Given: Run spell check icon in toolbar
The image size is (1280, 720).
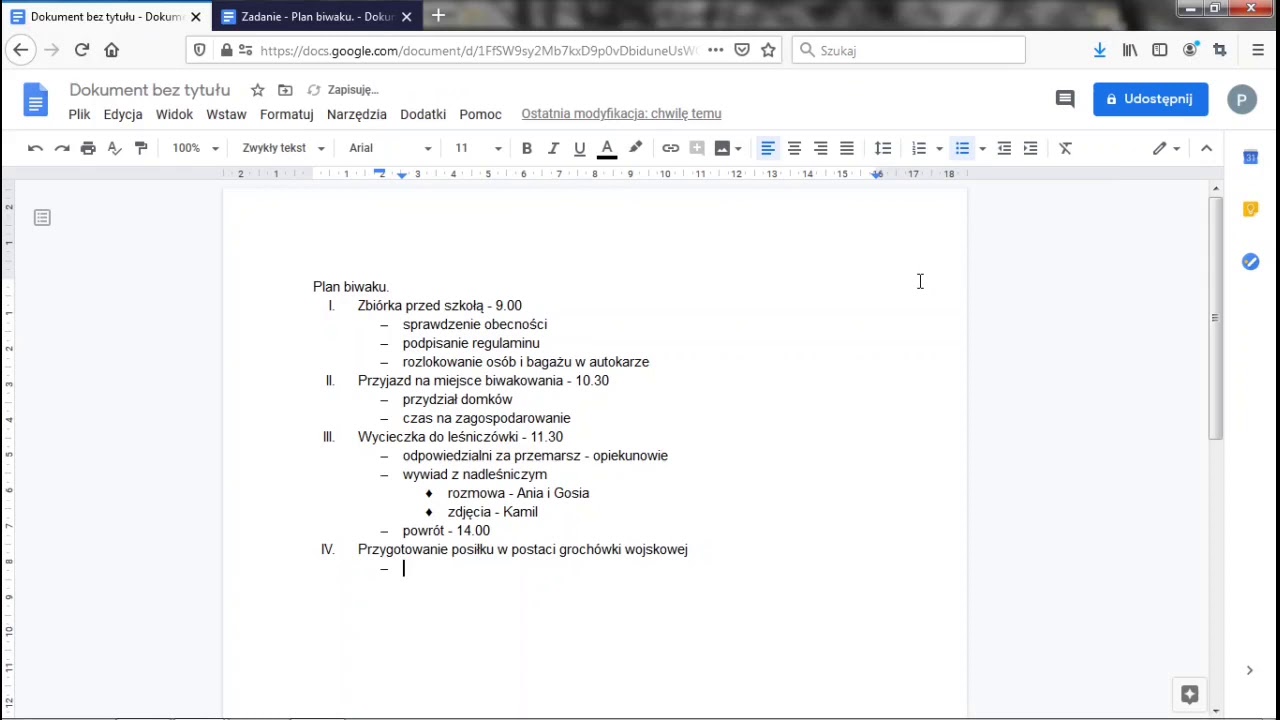Looking at the screenshot, I should pos(114,148).
